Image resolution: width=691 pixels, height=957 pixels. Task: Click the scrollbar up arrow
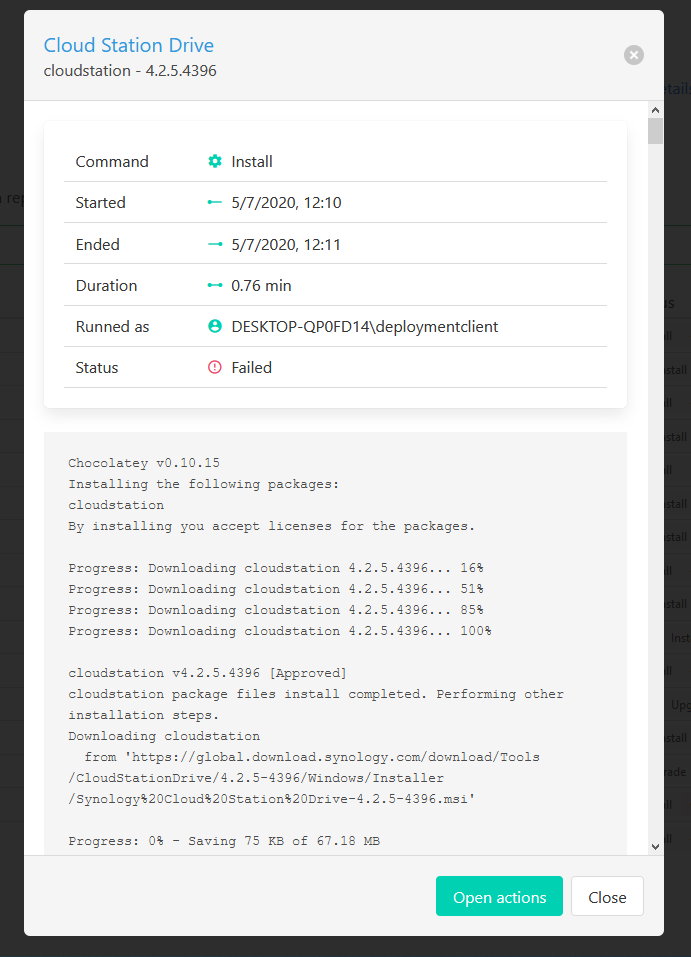pyautogui.click(x=656, y=110)
